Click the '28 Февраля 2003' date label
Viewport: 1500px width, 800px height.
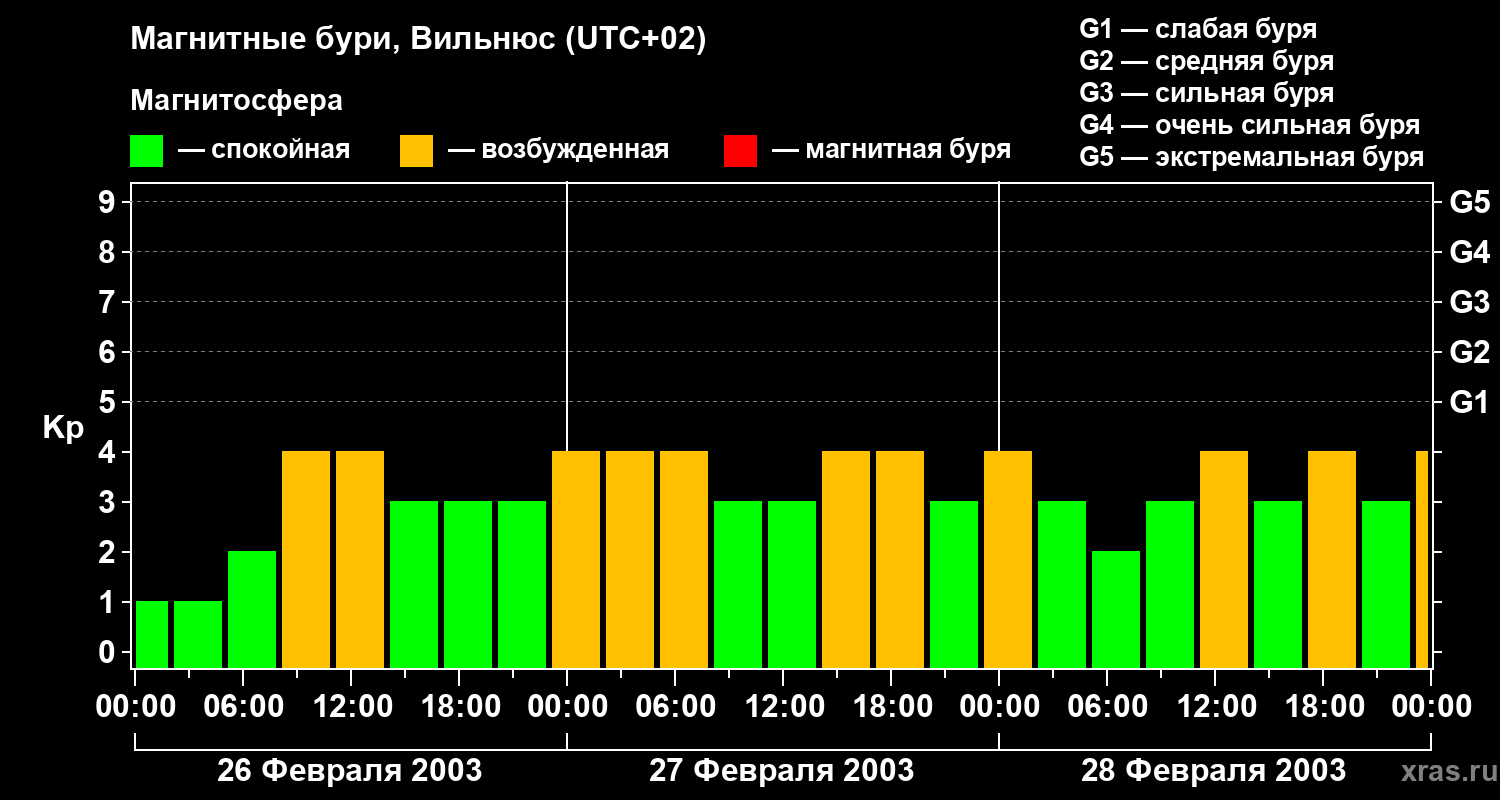(x=1214, y=771)
